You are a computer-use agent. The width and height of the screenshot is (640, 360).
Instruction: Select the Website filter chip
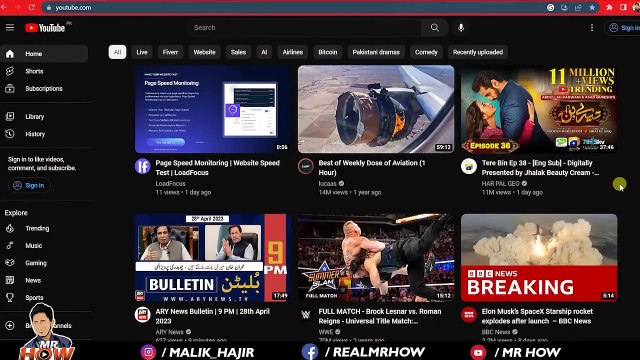tap(204, 52)
